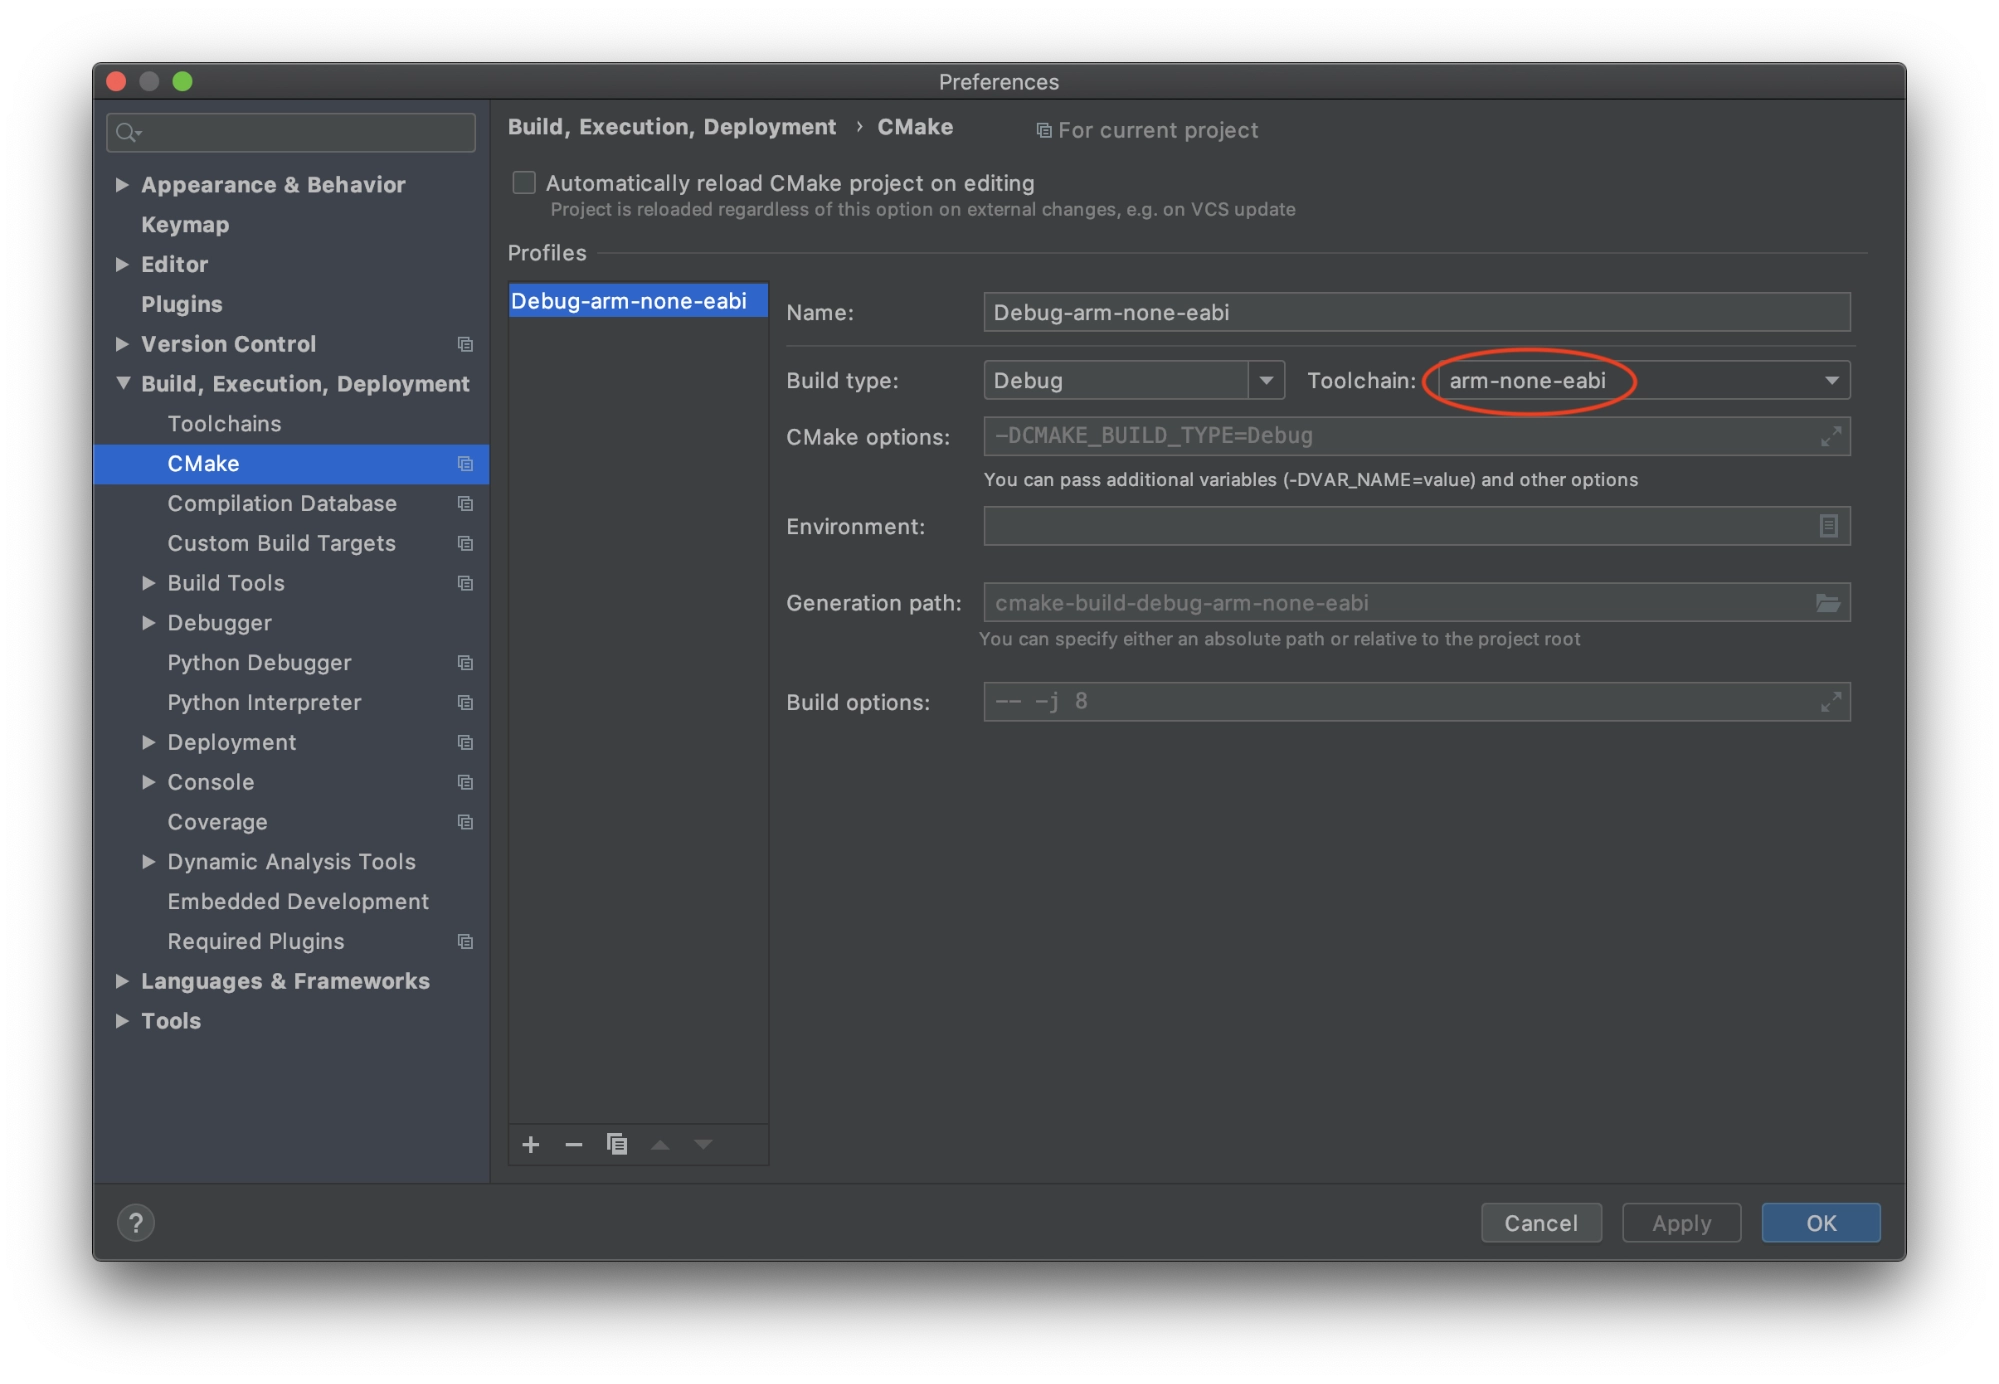Image resolution: width=1999 pixels, height=1384 pixels.
Task: Select the Build type Debug dropdown
Action: pyautogui.click(x=1132, y=380)
